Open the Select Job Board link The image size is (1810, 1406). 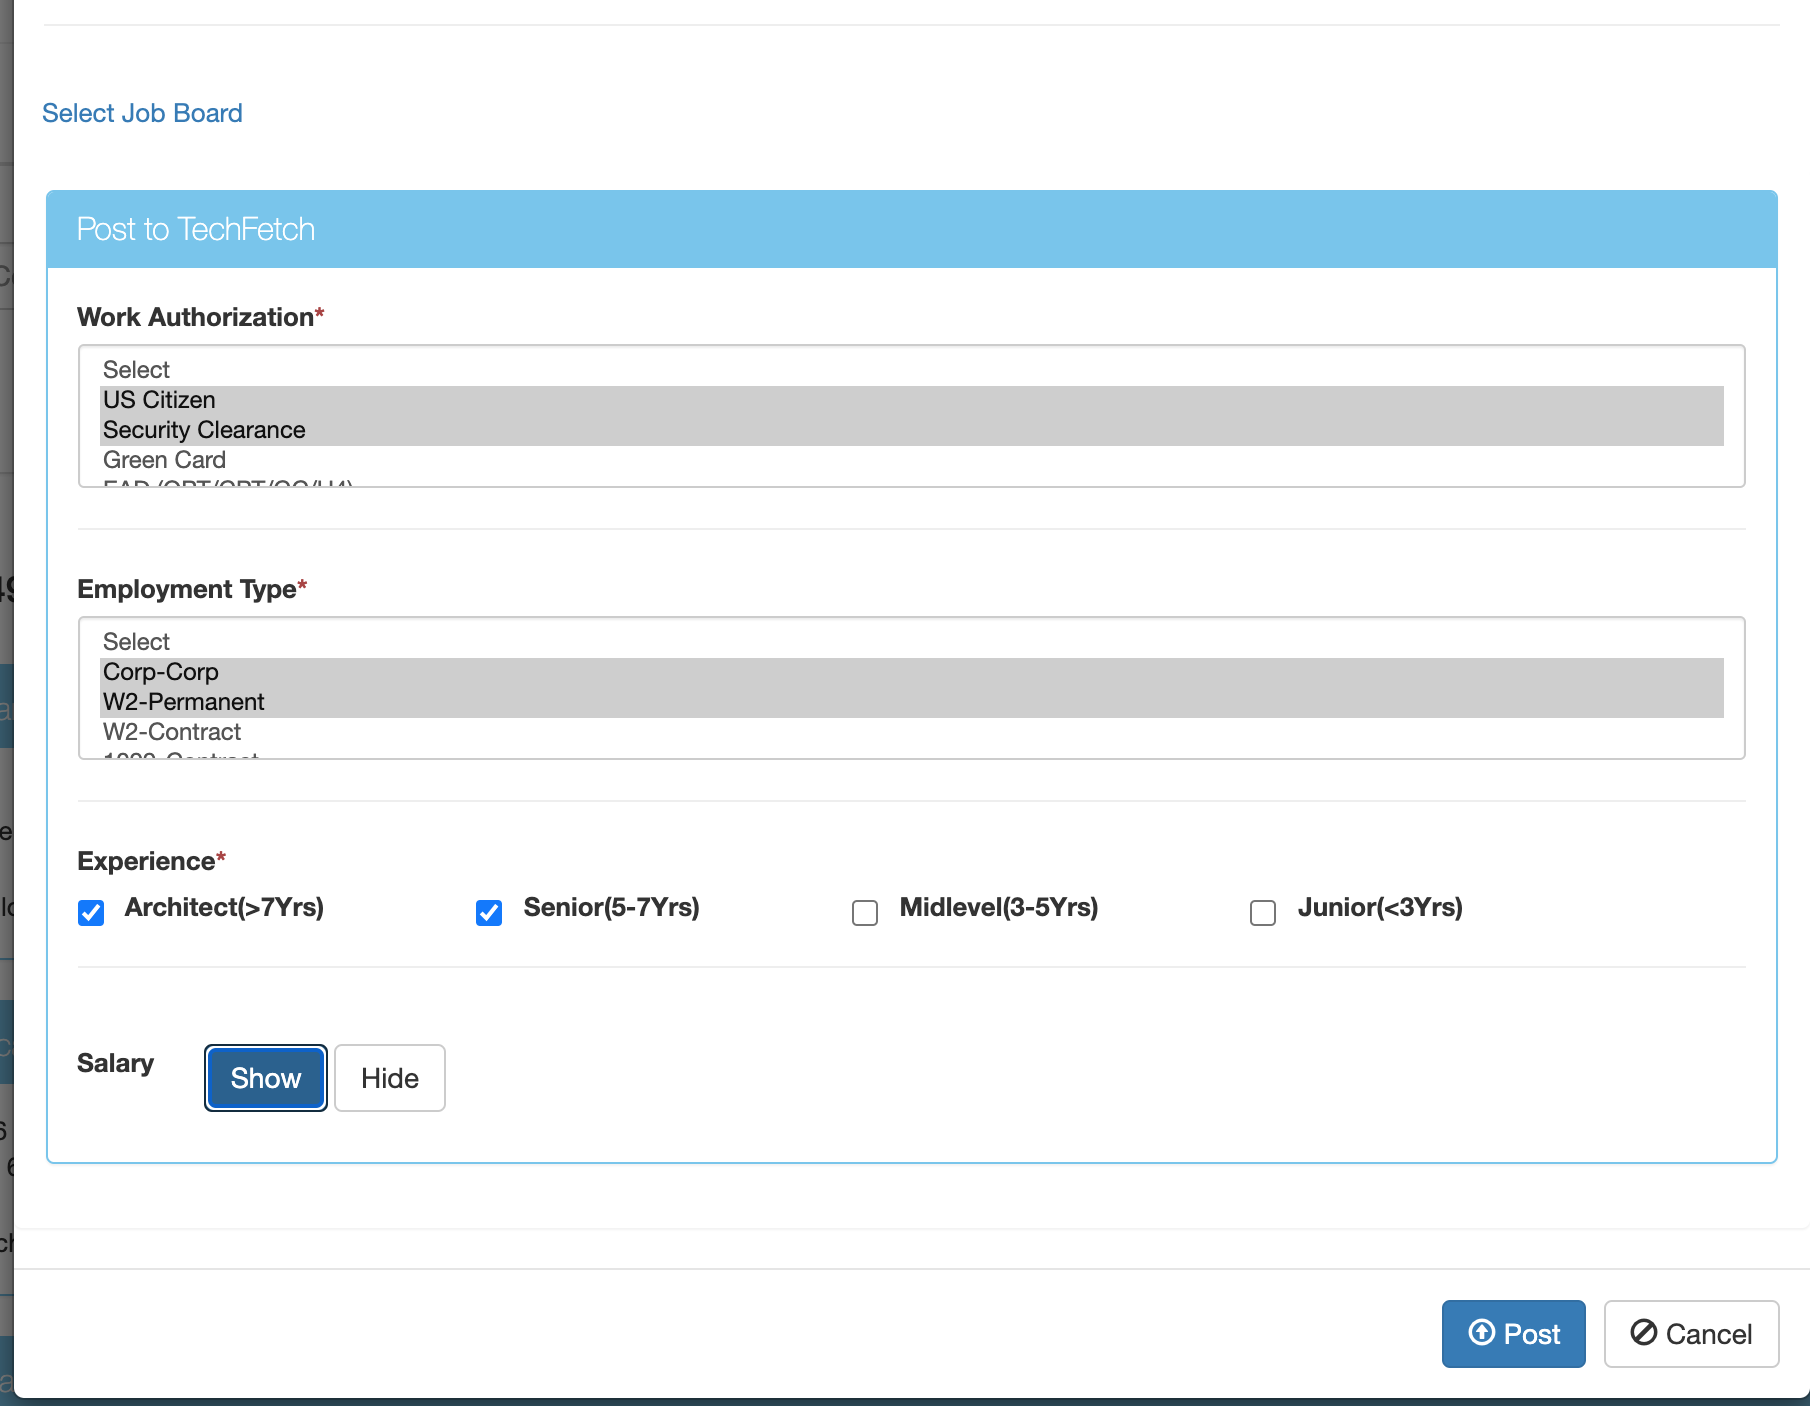142,113
